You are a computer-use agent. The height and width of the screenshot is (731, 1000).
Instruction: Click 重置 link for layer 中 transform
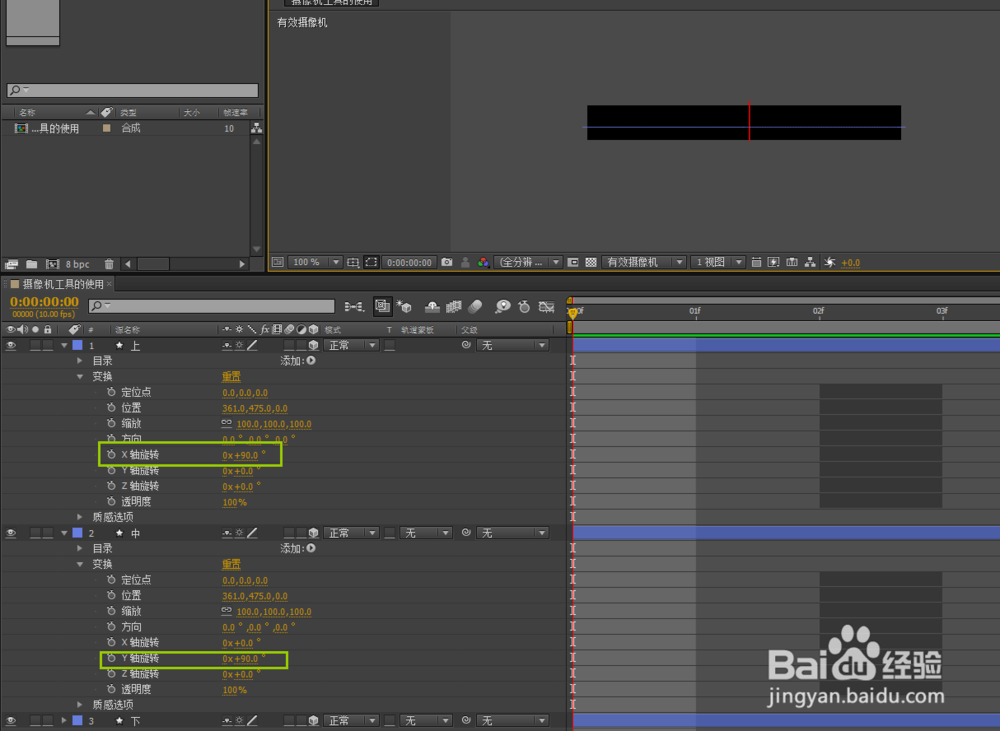tap(232, 564)
